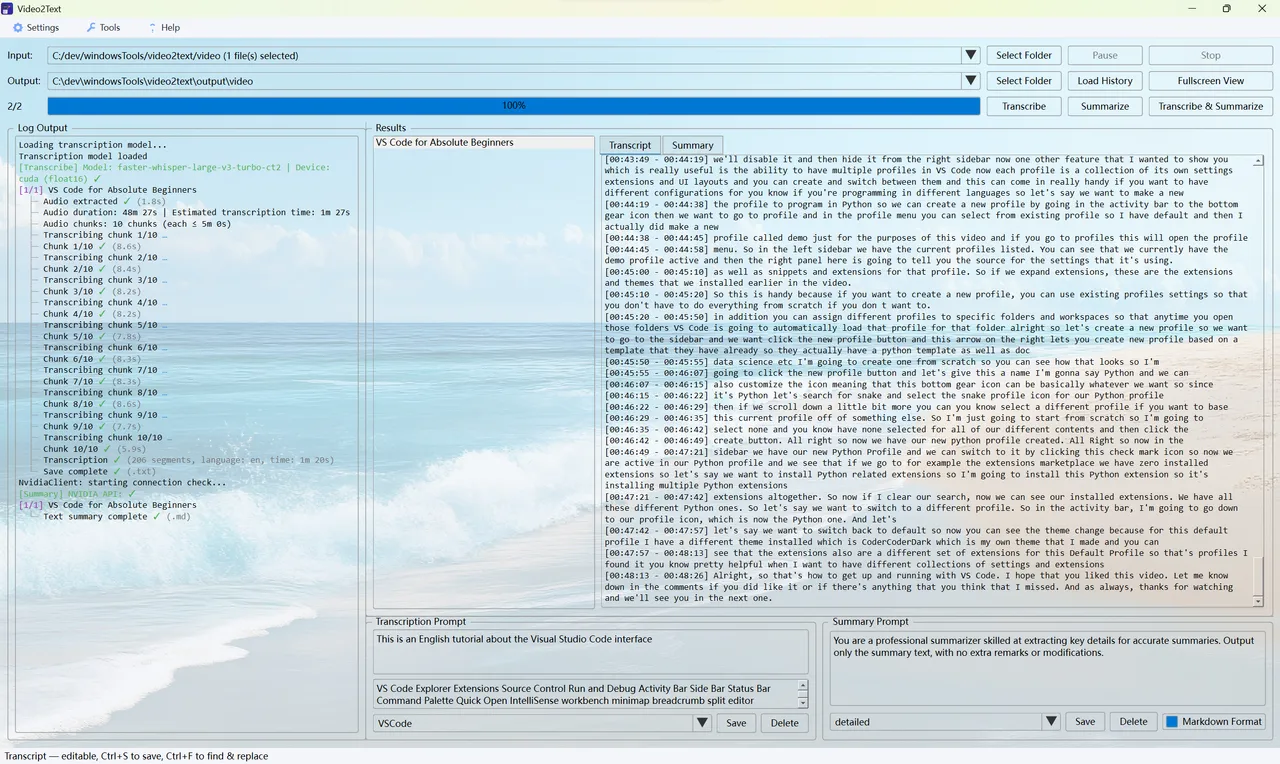This screenshot has width=1280, height=764.
Task: Click the Input path text field
Action: point(504,56)
